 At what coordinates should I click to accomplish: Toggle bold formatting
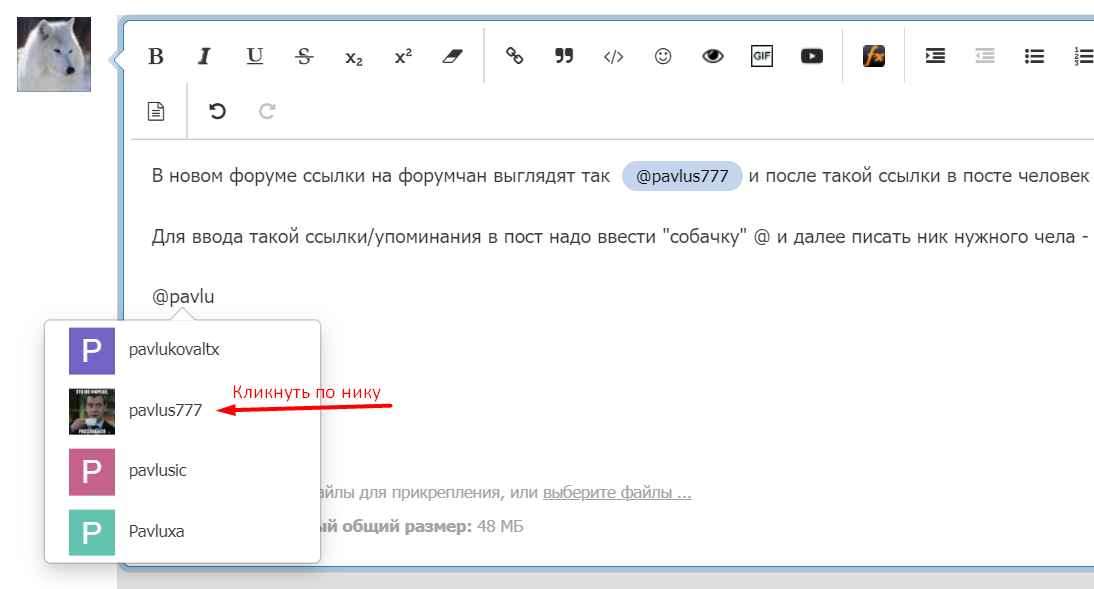pos(156,57)
